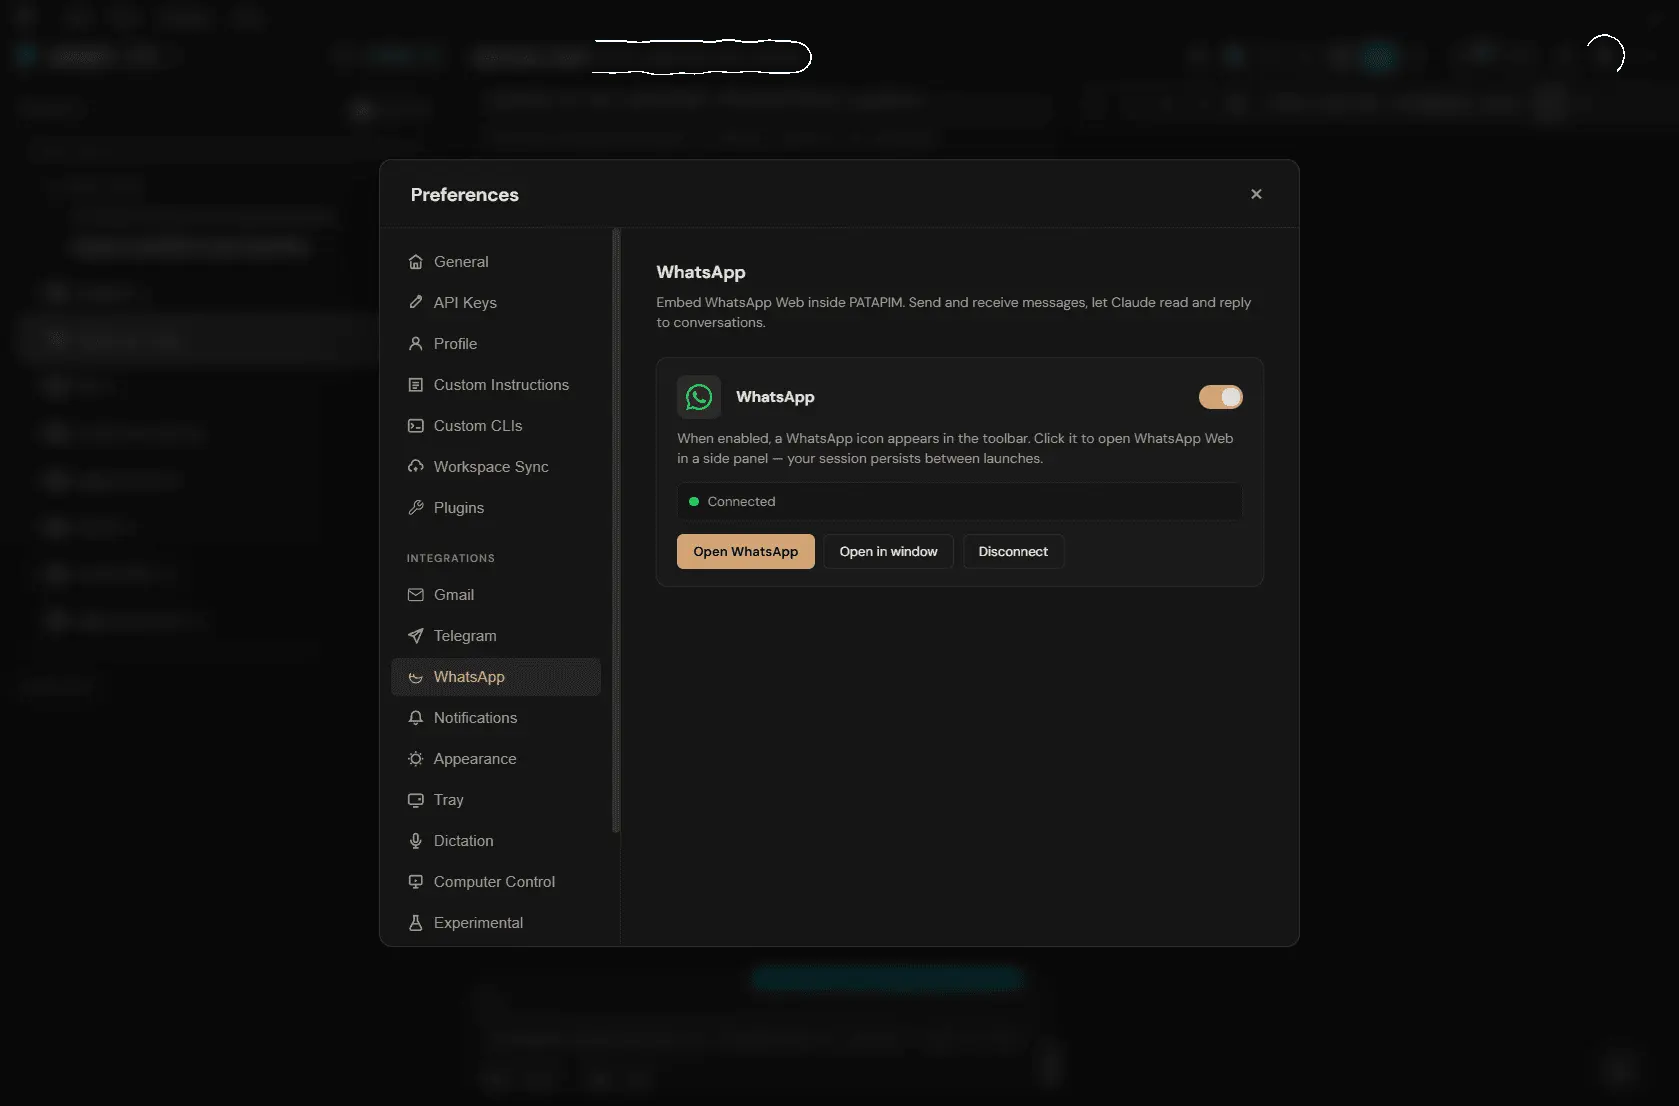This screenshot has width=1679, height=1106.
Task: Click the Custom Instructions document icon
Action: [416, 385]
